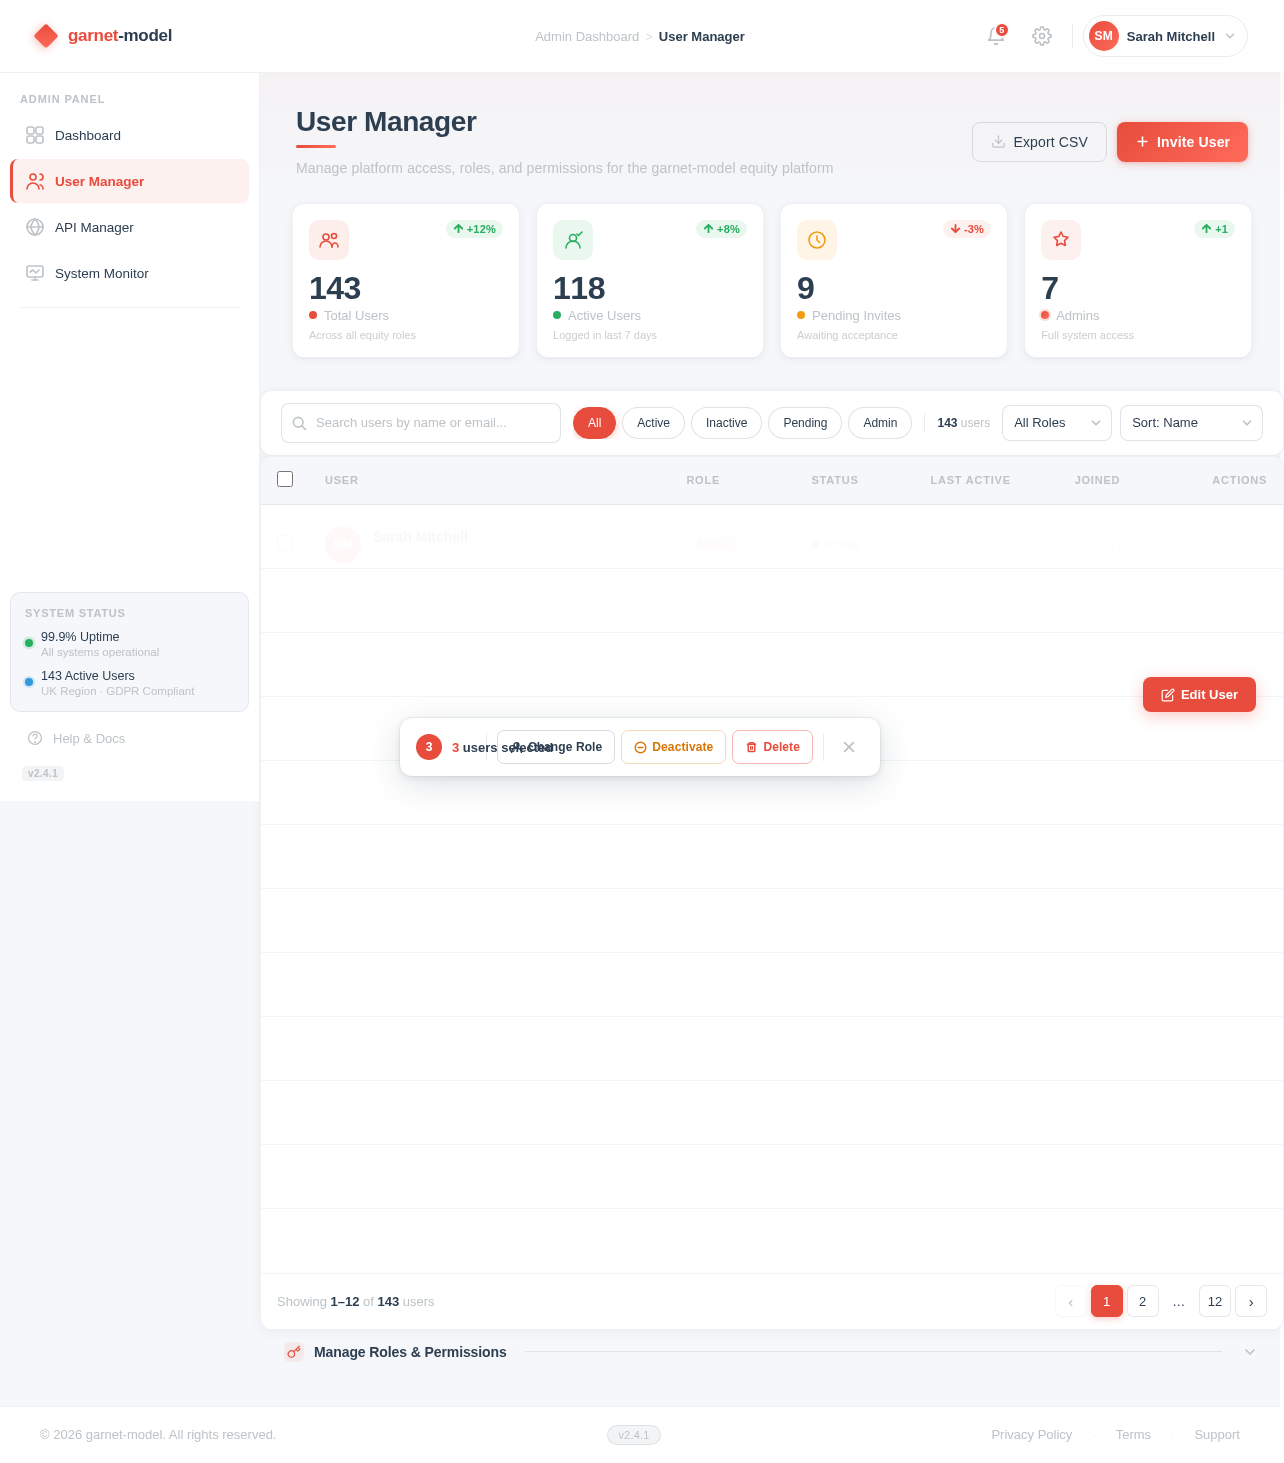The width and height of the screenshot is (1284, 1463).
Task: Open the All Roles dropdown
Action: (x=1056, y=423)
